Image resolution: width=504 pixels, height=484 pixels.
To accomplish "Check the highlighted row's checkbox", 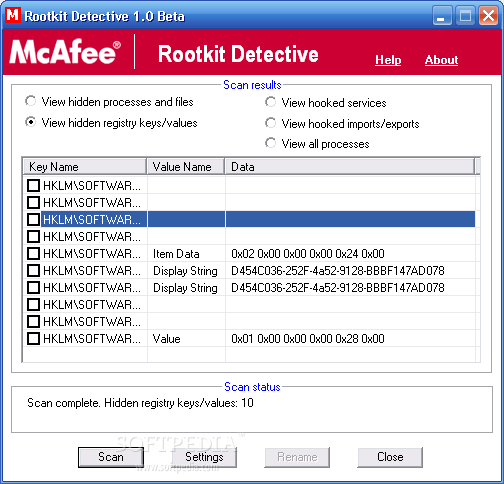I will [33, 219].
